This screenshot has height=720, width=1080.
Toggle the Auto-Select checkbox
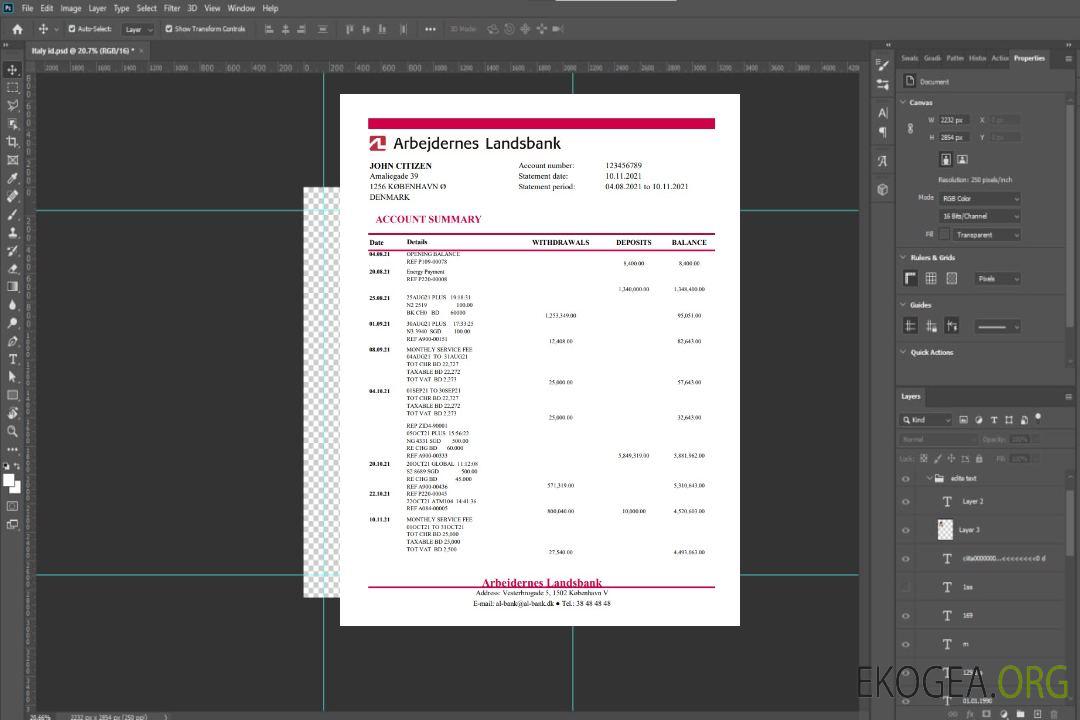[72, 29]
